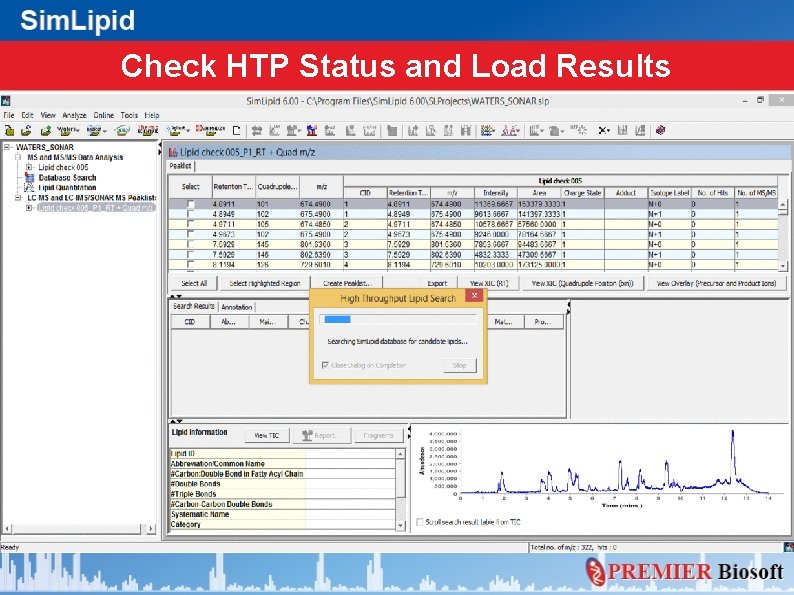Click the SimLipid app icon in title bar
Image resolution: width=794 pixels, height=595 pixels.
tap(6, 101)
